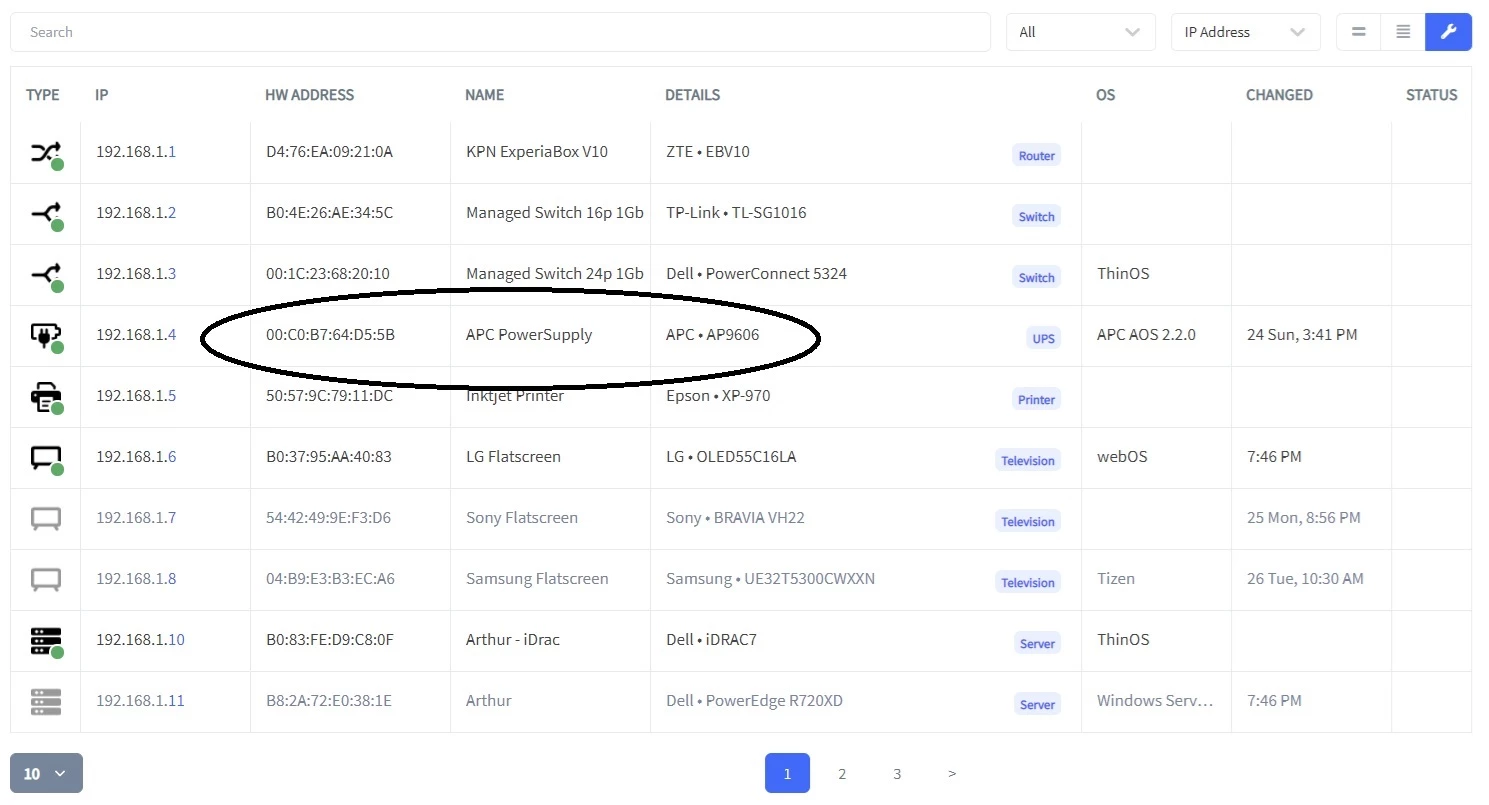
Task: Sort by the HW ADDRESS column header
Action: point(309,95)
